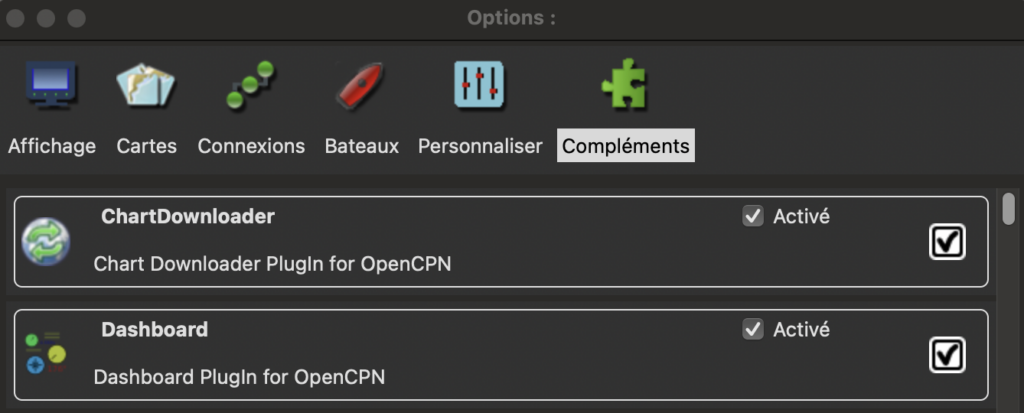
Task: Select the Dashboard PlugIn for OpenCPN description
Action: (x=239, y=377)
